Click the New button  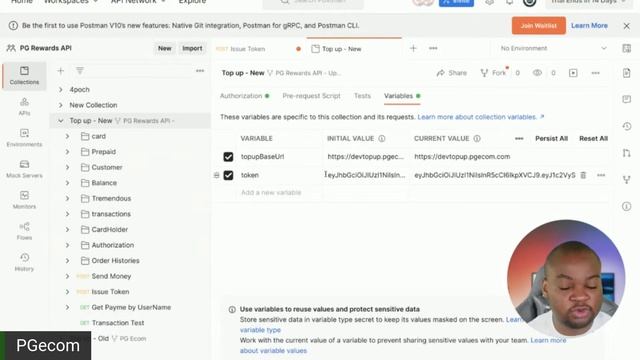pos(164,48)
